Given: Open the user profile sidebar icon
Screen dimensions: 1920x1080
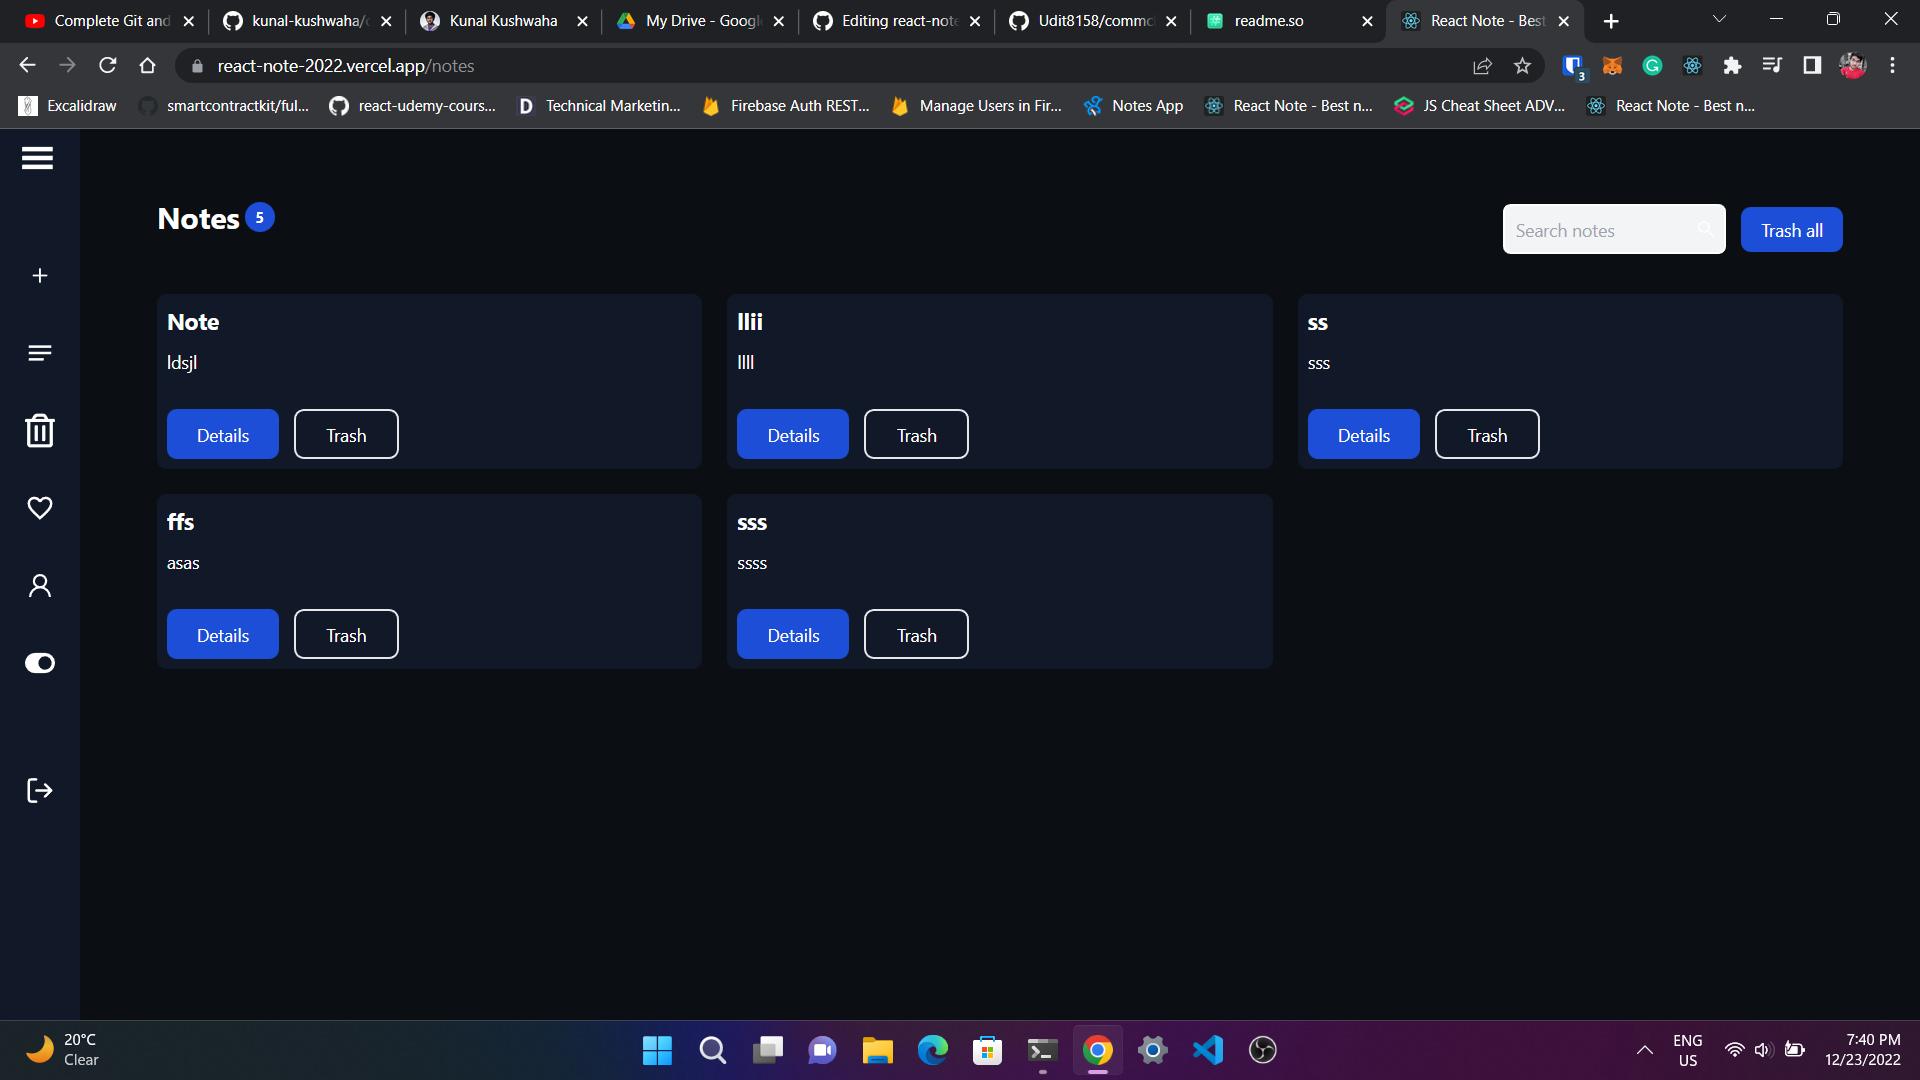Looking at the screenshot, I should pyautogui.click(x=40, y=586).
